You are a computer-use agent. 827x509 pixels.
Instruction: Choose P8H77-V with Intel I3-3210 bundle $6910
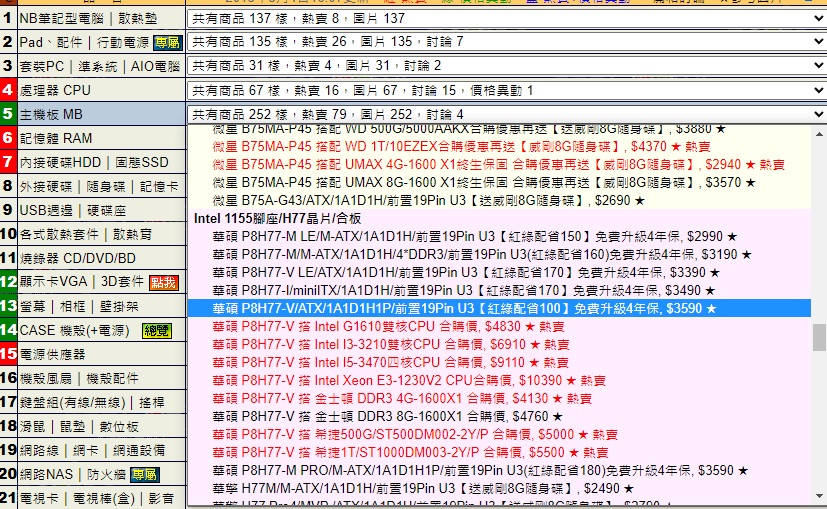pos(499,344)
